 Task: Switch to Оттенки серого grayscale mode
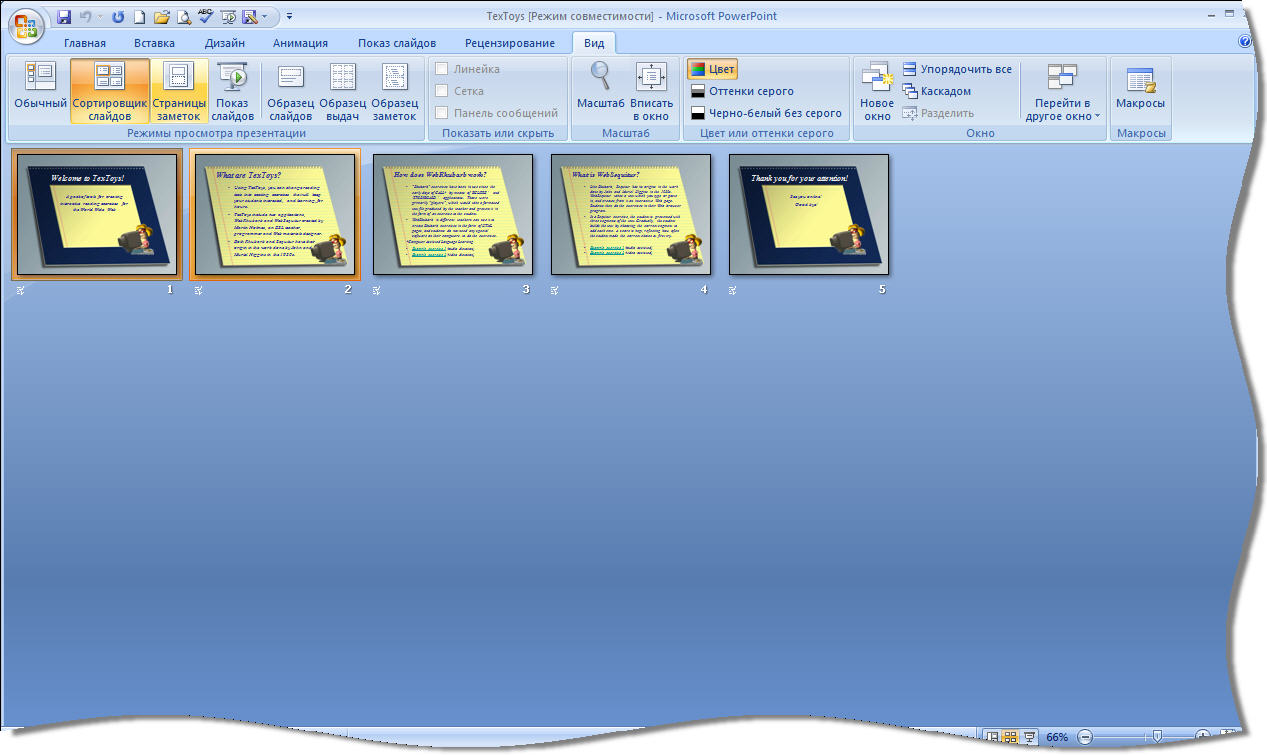(x=741, y=91)
